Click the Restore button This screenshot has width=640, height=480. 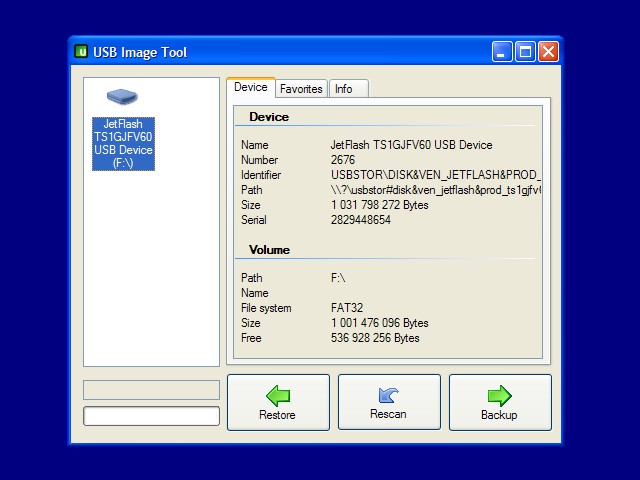[278, 402]
